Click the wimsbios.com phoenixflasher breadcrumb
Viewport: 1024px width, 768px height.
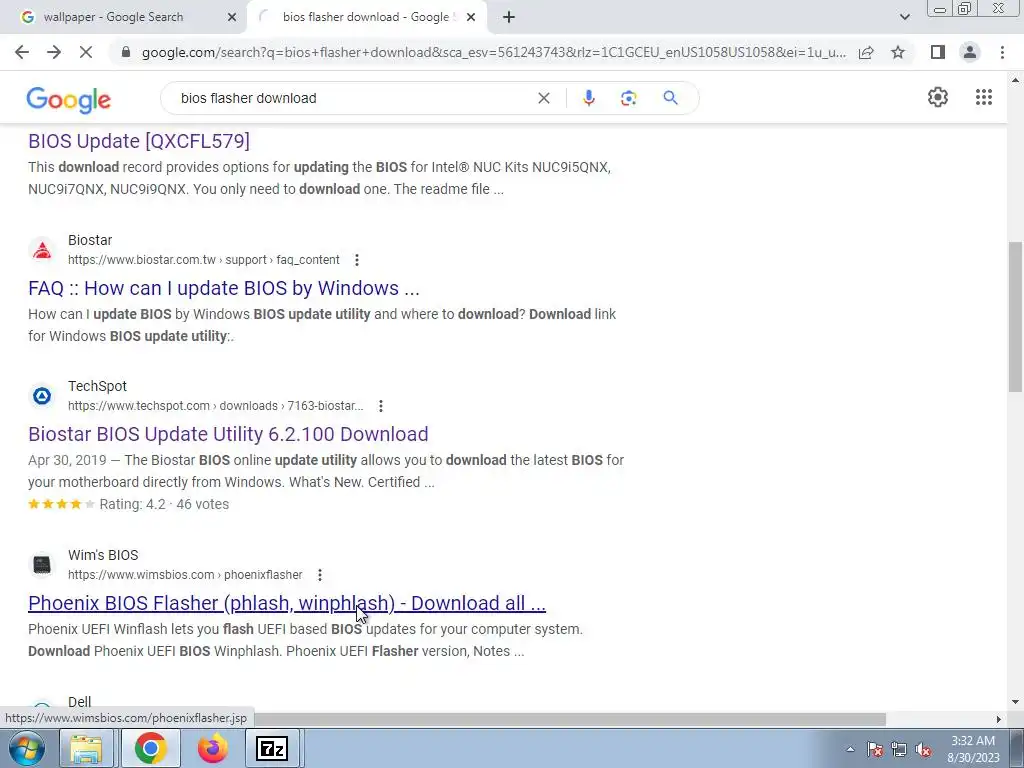pyautogui.click(x=185, y=575)
